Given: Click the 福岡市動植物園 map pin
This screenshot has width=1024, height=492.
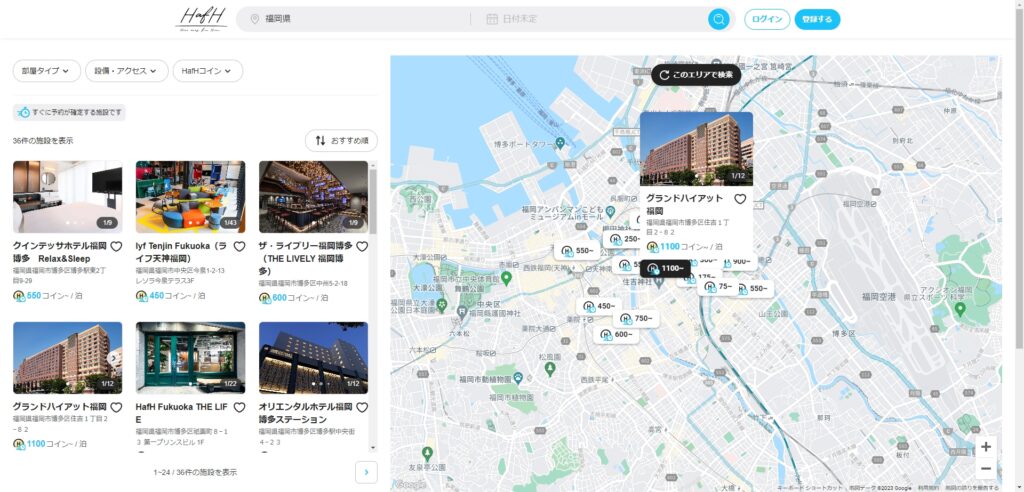Looking at the screenshot, I should tap(518, 377).
